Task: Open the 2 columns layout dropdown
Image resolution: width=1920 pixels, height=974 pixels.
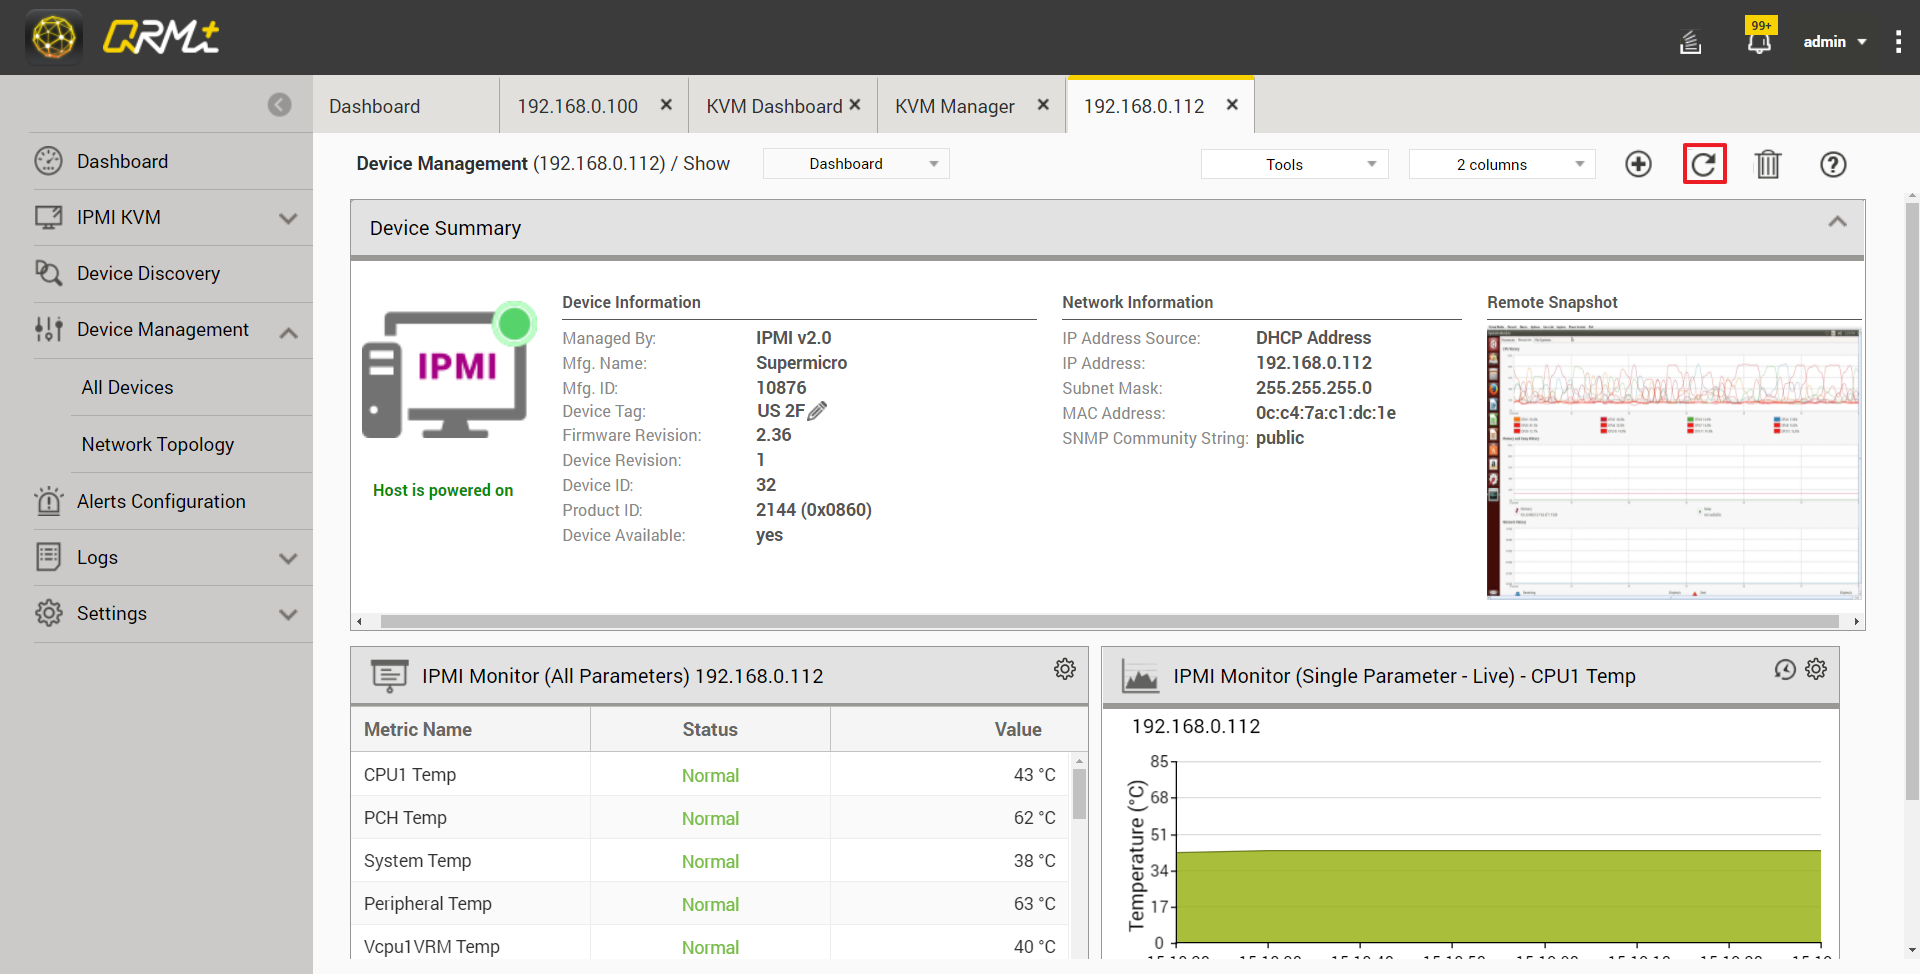Action: point(1501,164)
